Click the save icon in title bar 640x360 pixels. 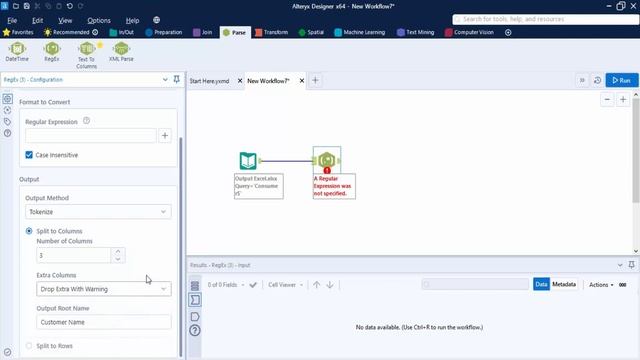27,6
